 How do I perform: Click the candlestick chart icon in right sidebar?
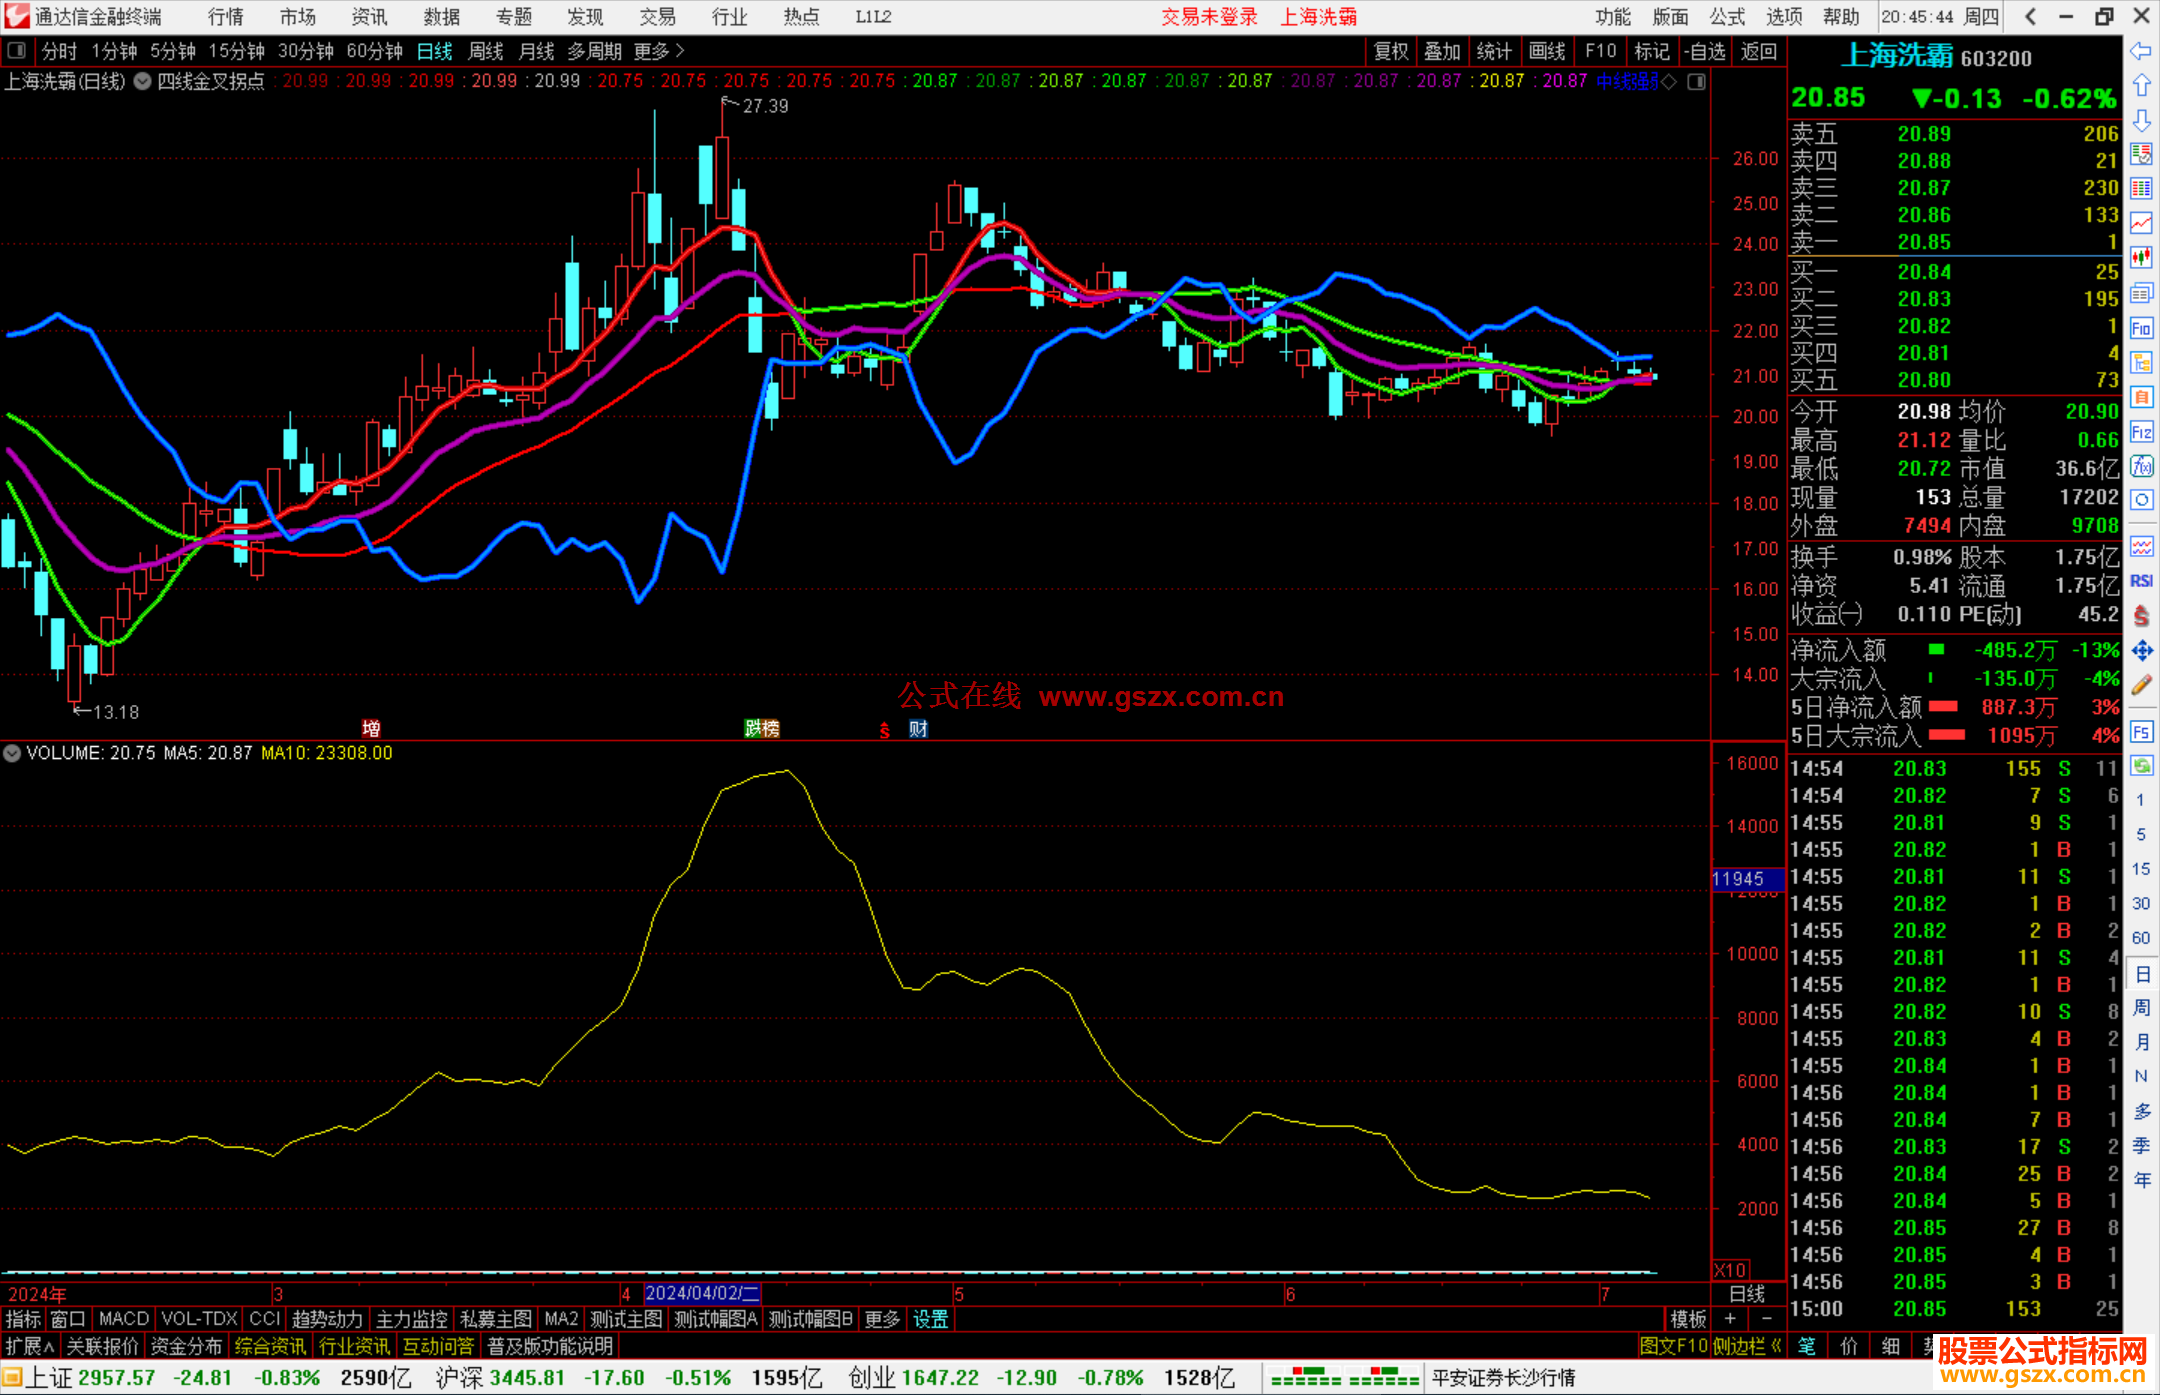tap(2141, 257)
